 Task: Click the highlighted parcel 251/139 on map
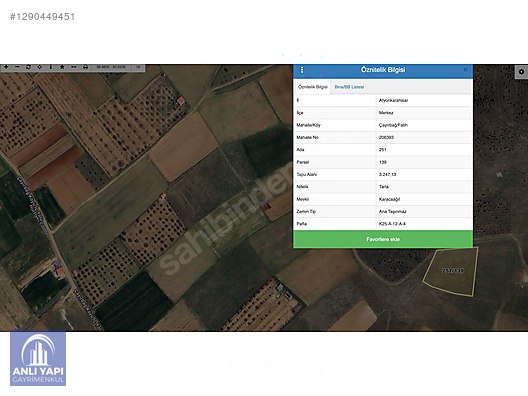[451, 271]
